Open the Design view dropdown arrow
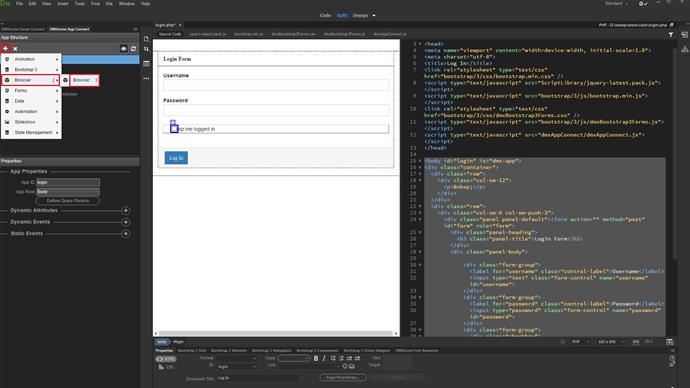The image size is (690, 388). [374, 16]
